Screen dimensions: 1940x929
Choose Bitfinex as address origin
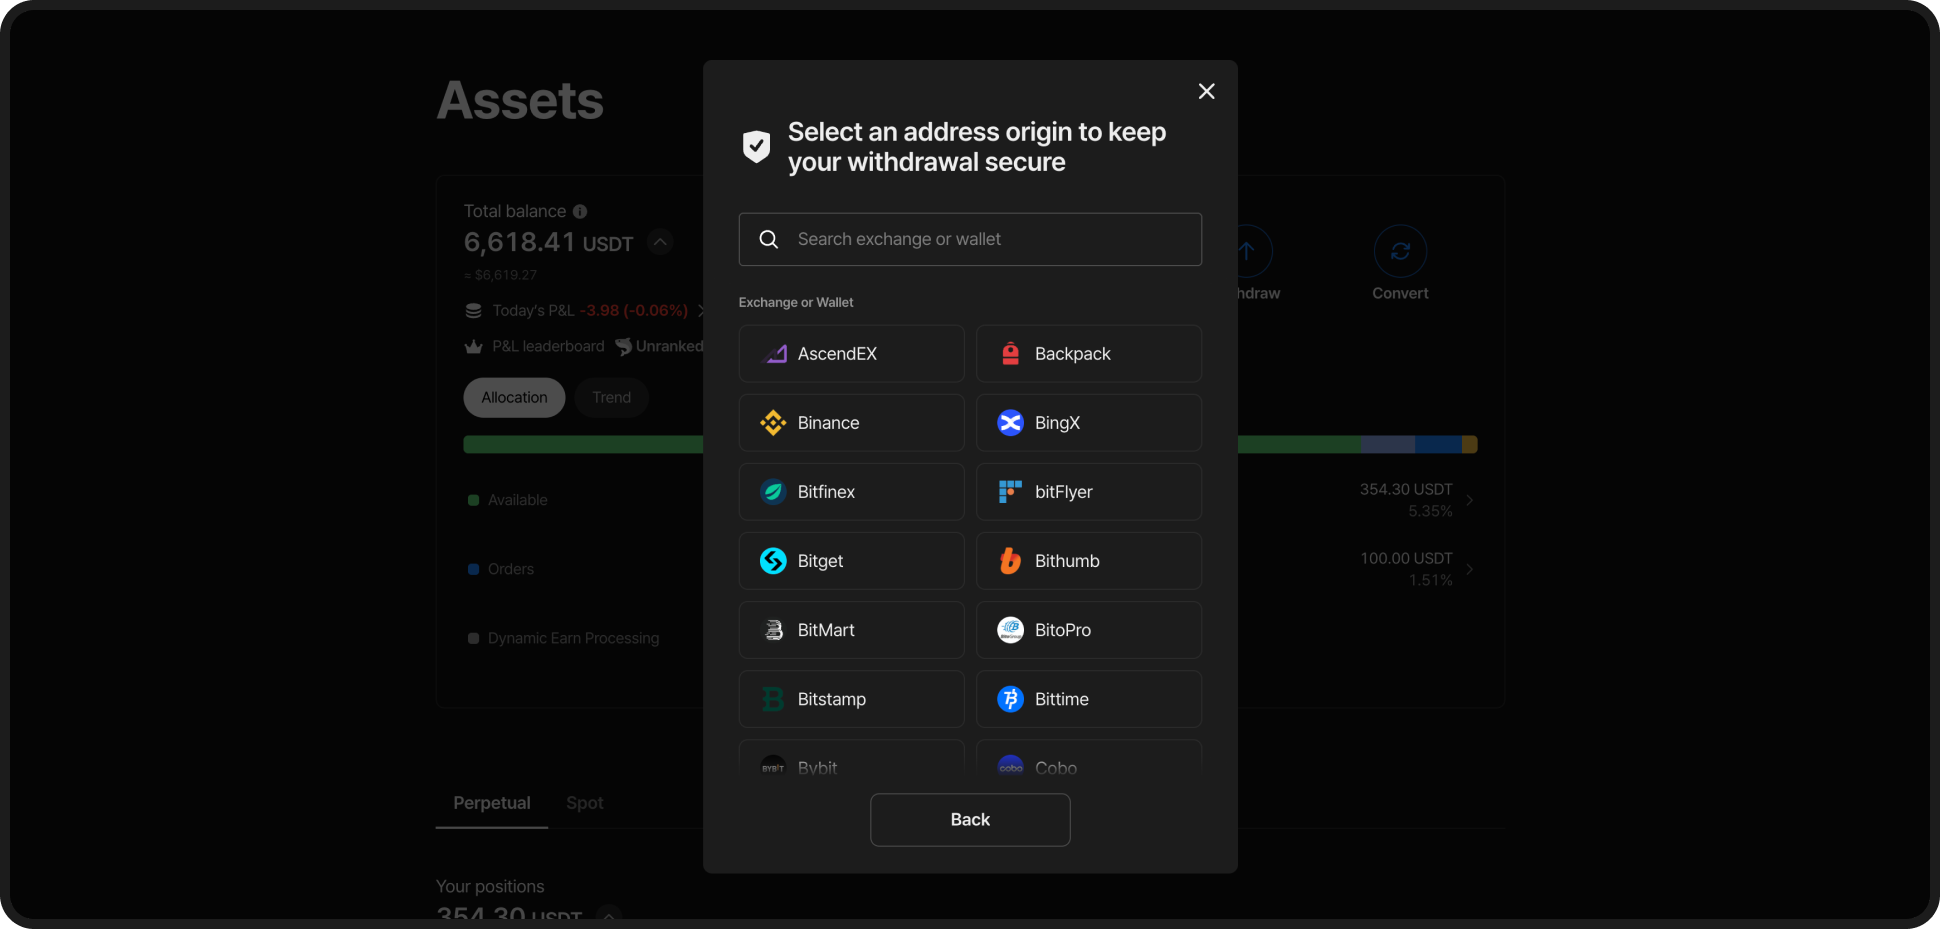click(852, 492)
